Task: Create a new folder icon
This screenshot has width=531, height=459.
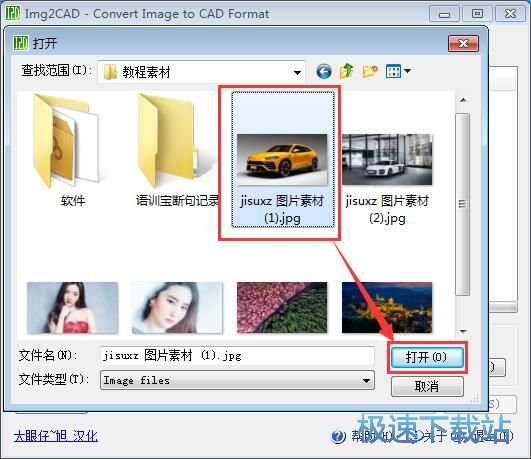Action: click(x=370, y=71)
